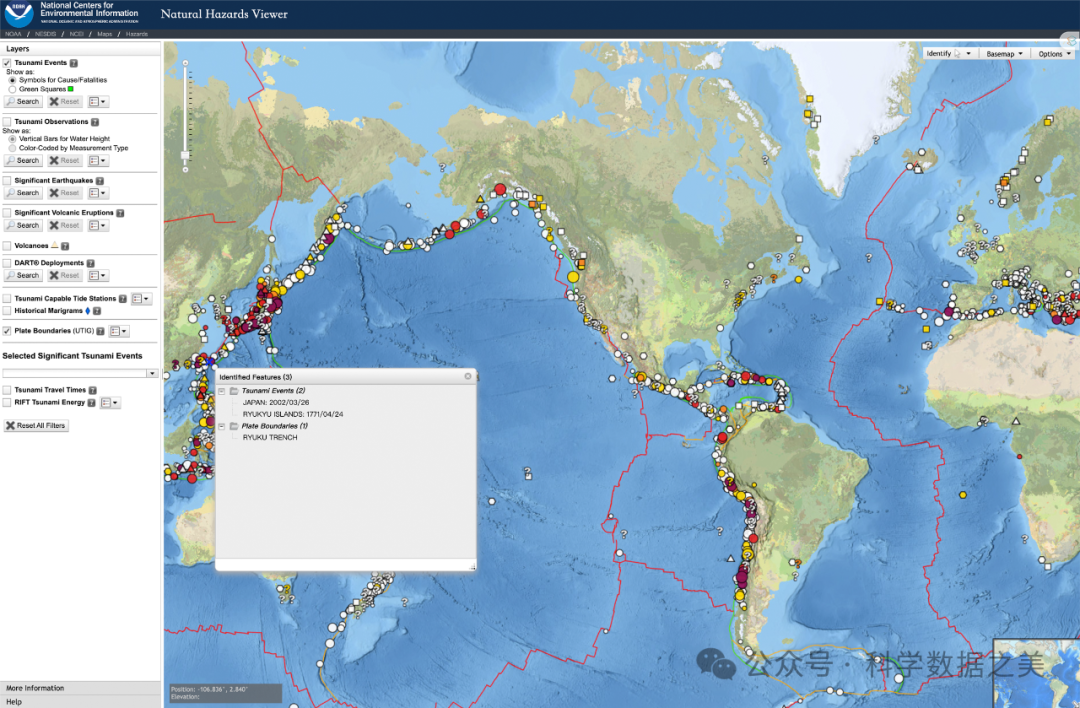Viewport: 1080px width, 708px height.
Task: Click legend icon beside RIFT Tsunami Energy
Action: pyautogui.click(x=109, y=402)
